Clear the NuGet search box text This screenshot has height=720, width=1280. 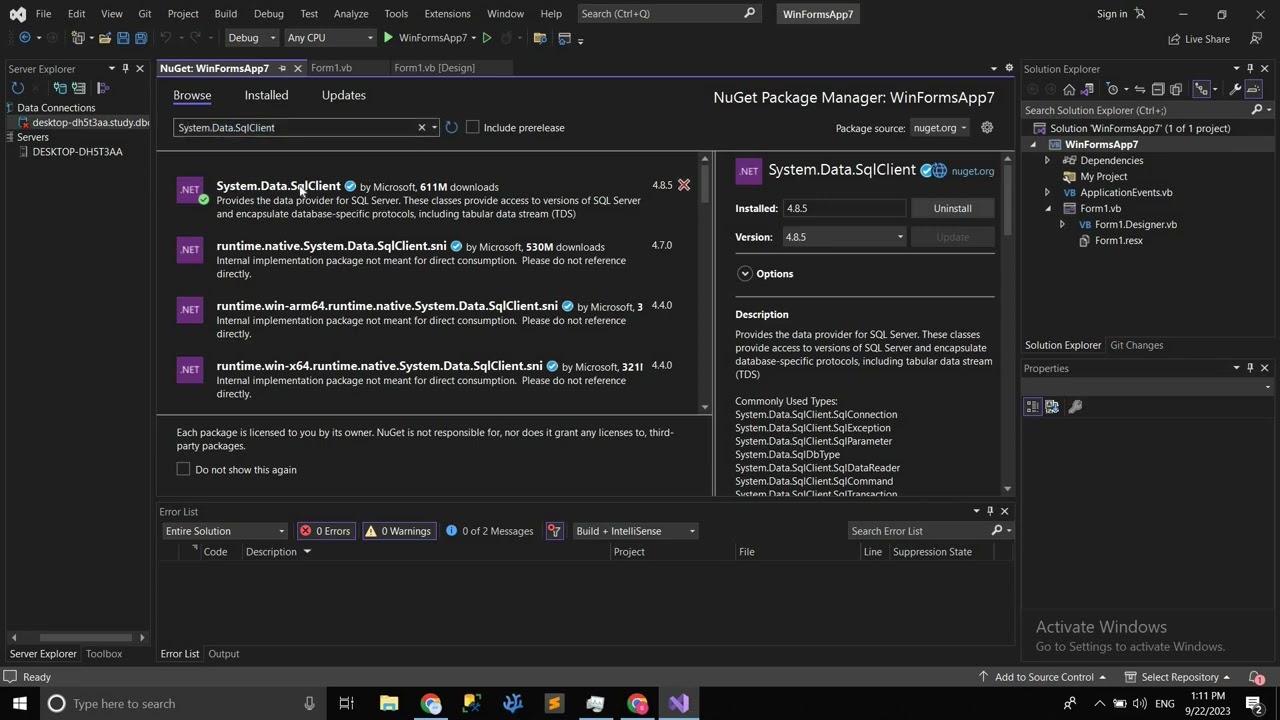[421, 128]
